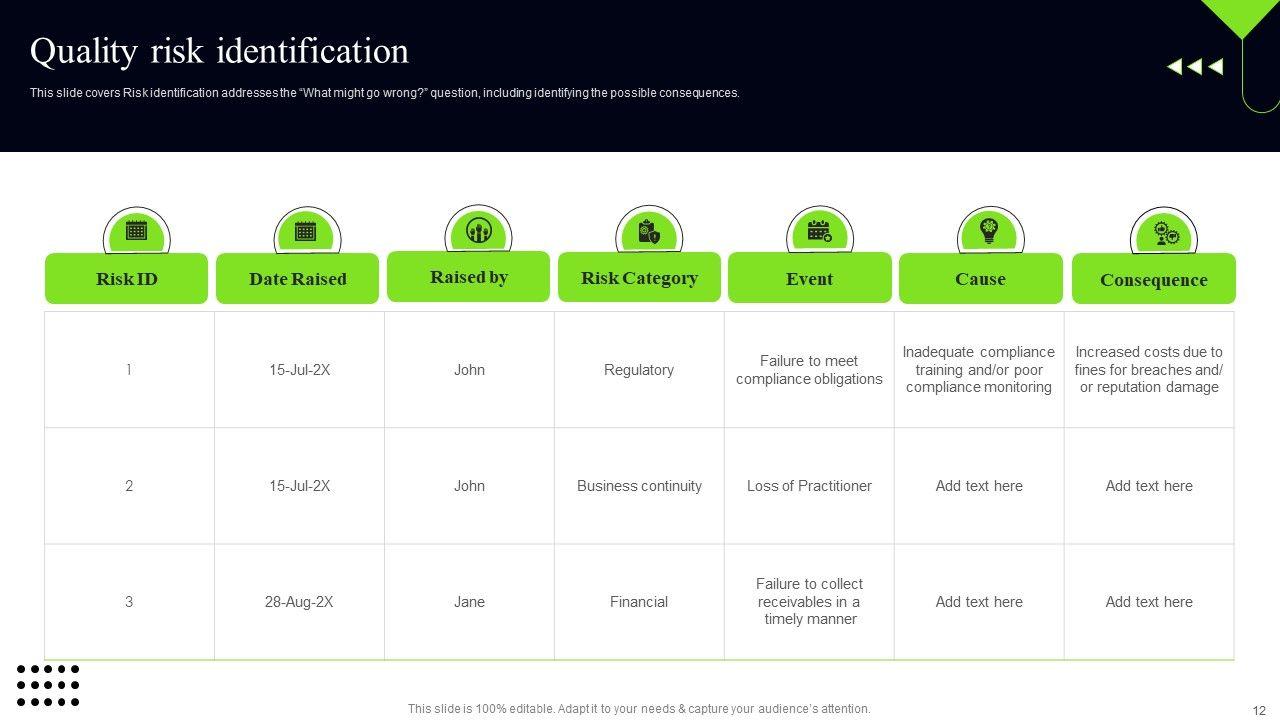Click the triple arrow rewind icon
The height and width of the screenshot is (720, 1280).
click(x=1195, y=67)
